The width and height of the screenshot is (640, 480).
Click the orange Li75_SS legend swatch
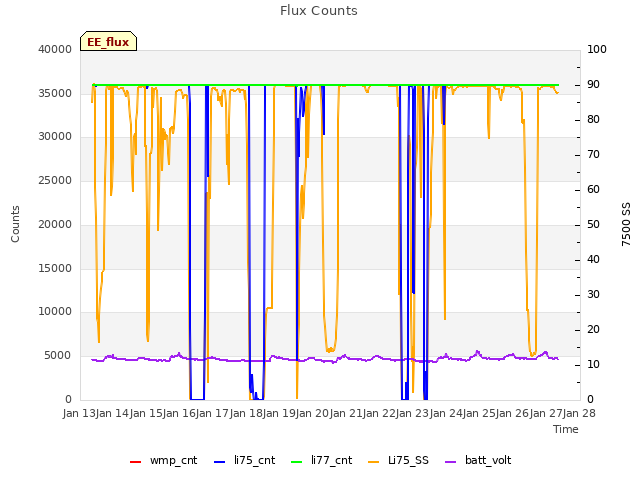tap(373, 462)
